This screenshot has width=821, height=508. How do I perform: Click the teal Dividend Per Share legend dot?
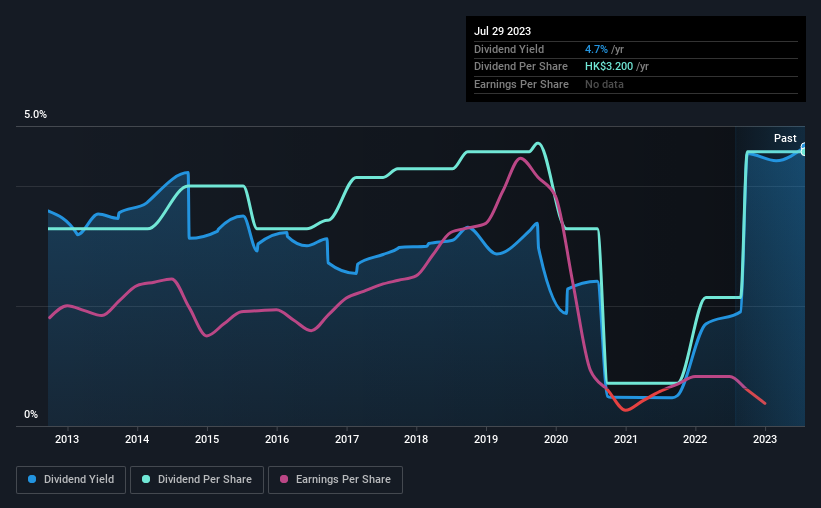(146, 479)
